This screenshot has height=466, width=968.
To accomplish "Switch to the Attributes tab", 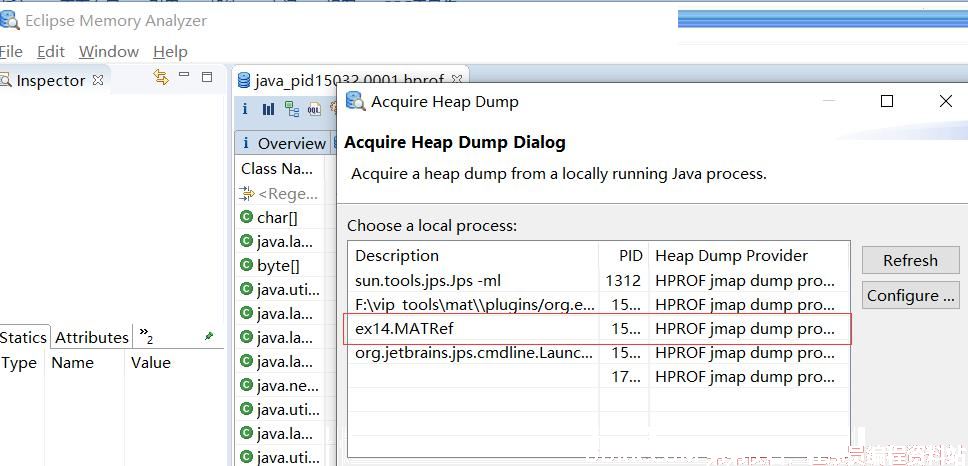I will click(91, 338).
